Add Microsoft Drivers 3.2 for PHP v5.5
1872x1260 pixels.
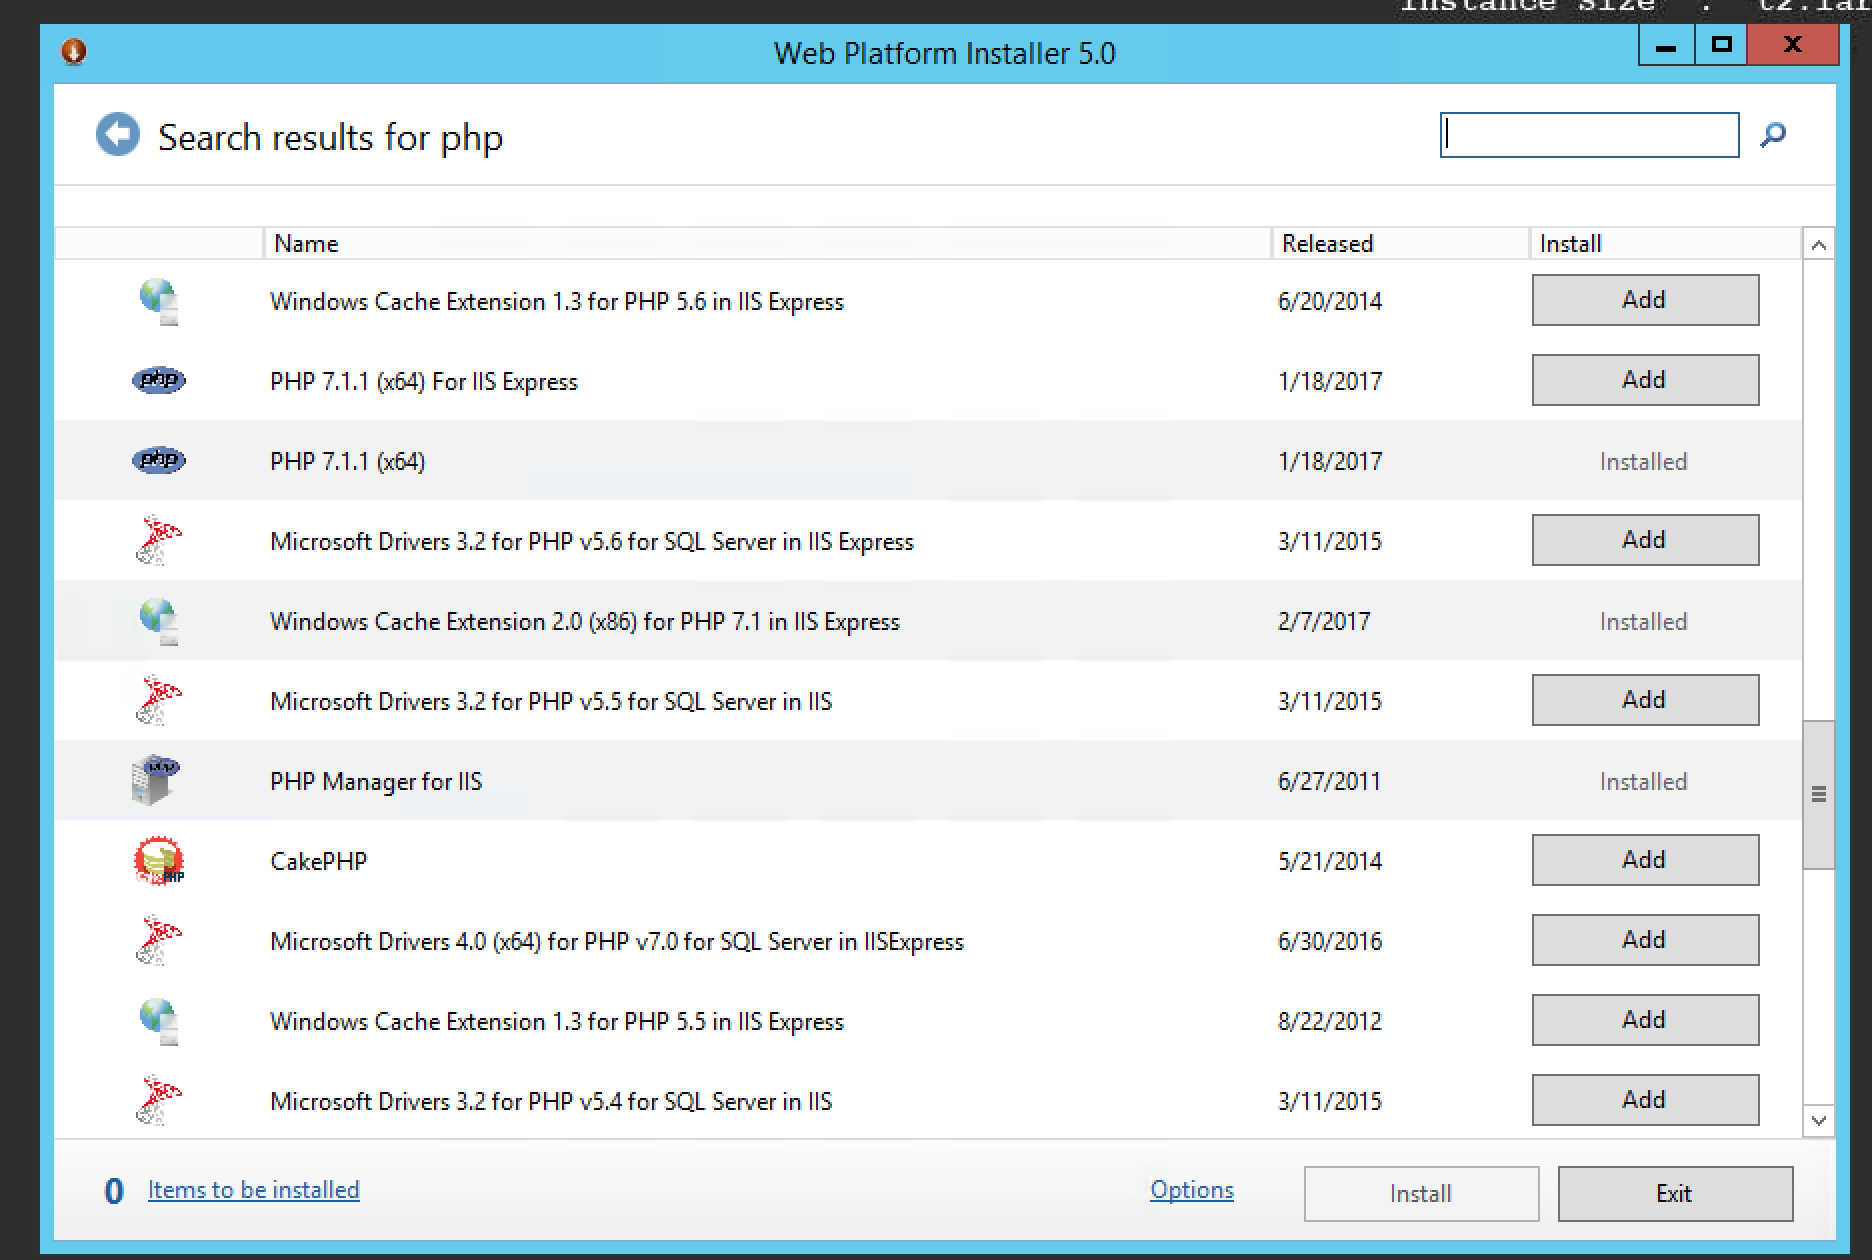click(x=1645, y=700)
